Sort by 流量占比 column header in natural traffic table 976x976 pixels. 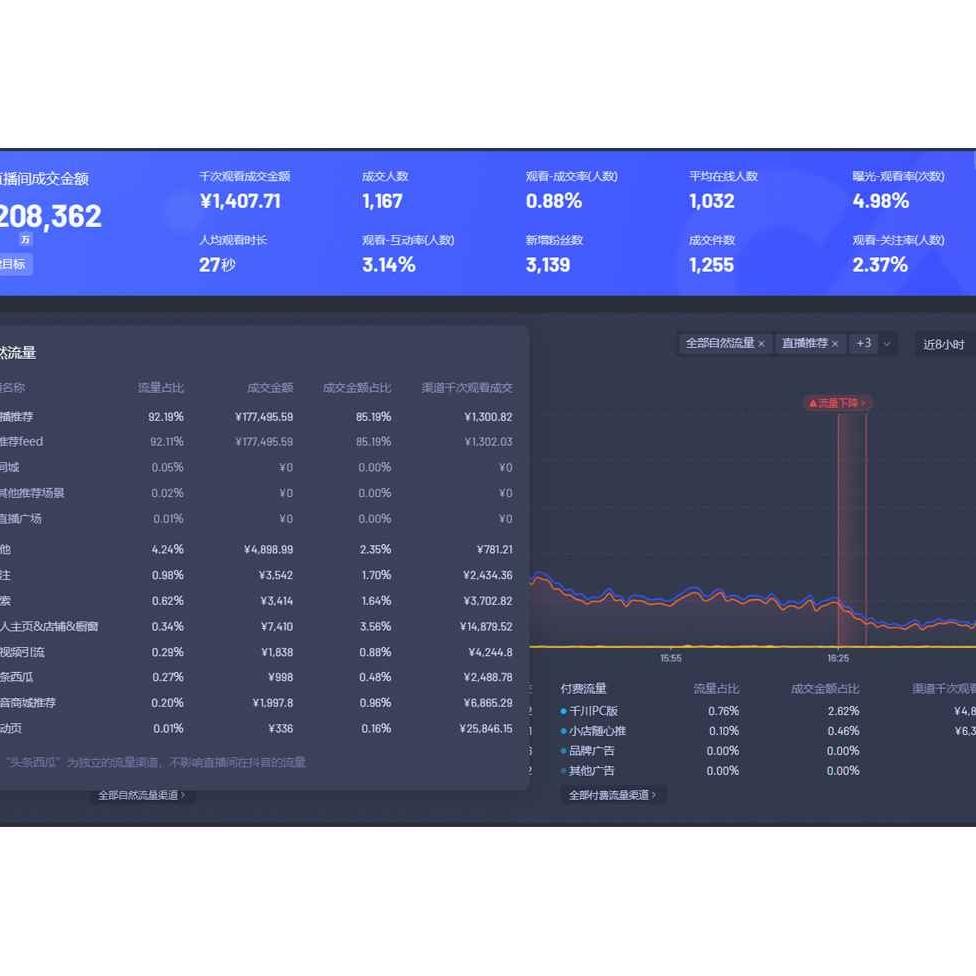tap(161, 388)
